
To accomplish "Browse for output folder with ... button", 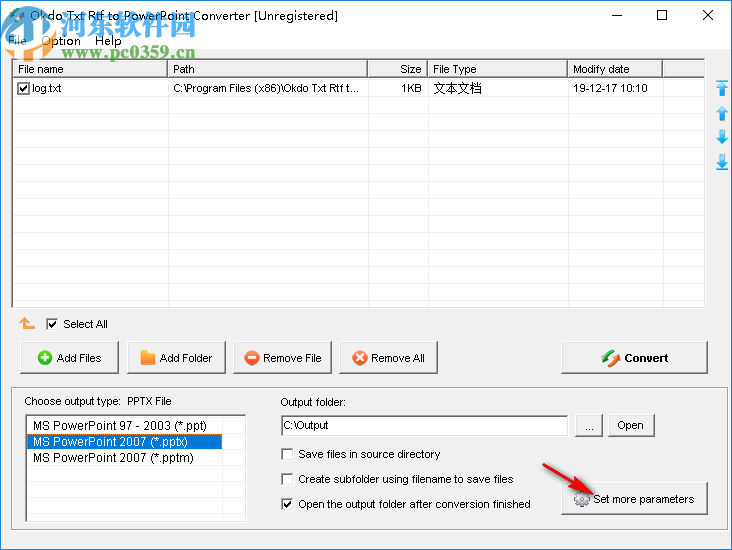I will [x=589, y=425].
